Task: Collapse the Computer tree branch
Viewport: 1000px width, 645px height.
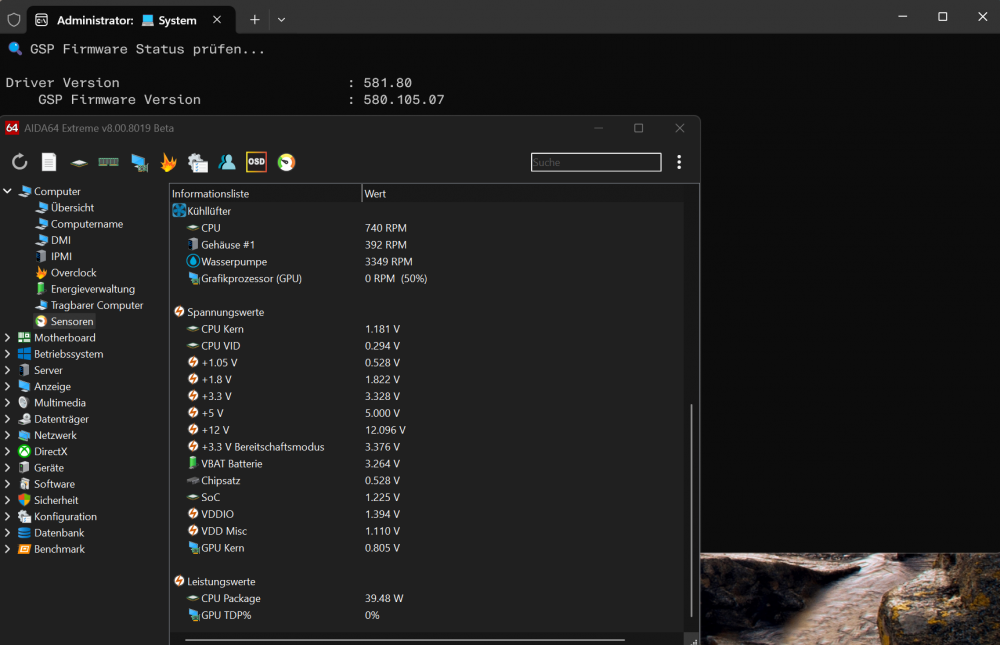Action: (7, 191)
